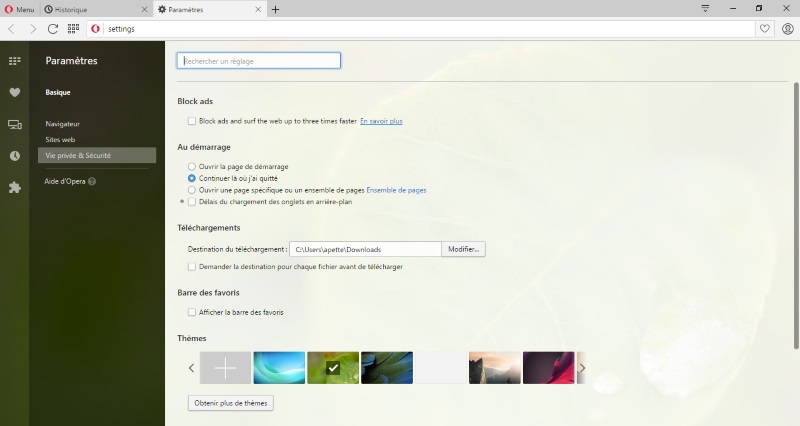This screenshot has width=800, height=426.
Task: Open En savoir plus link
Action: (x=381, y=121)
